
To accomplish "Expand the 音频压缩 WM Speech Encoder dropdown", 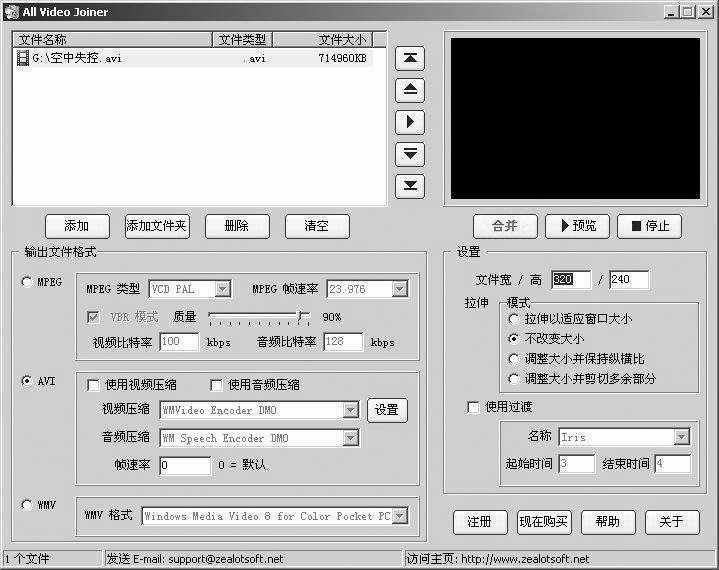I will tap(350, 438).
